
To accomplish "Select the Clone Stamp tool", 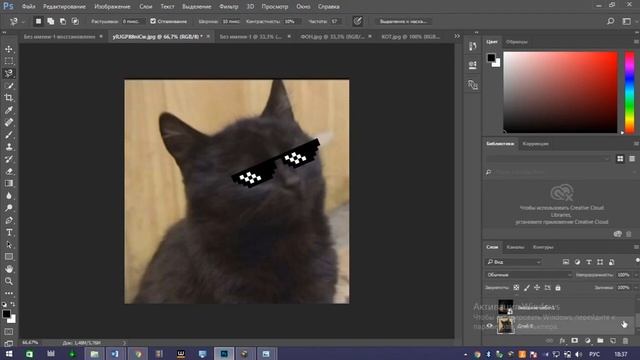I will [x=9, y=147].
